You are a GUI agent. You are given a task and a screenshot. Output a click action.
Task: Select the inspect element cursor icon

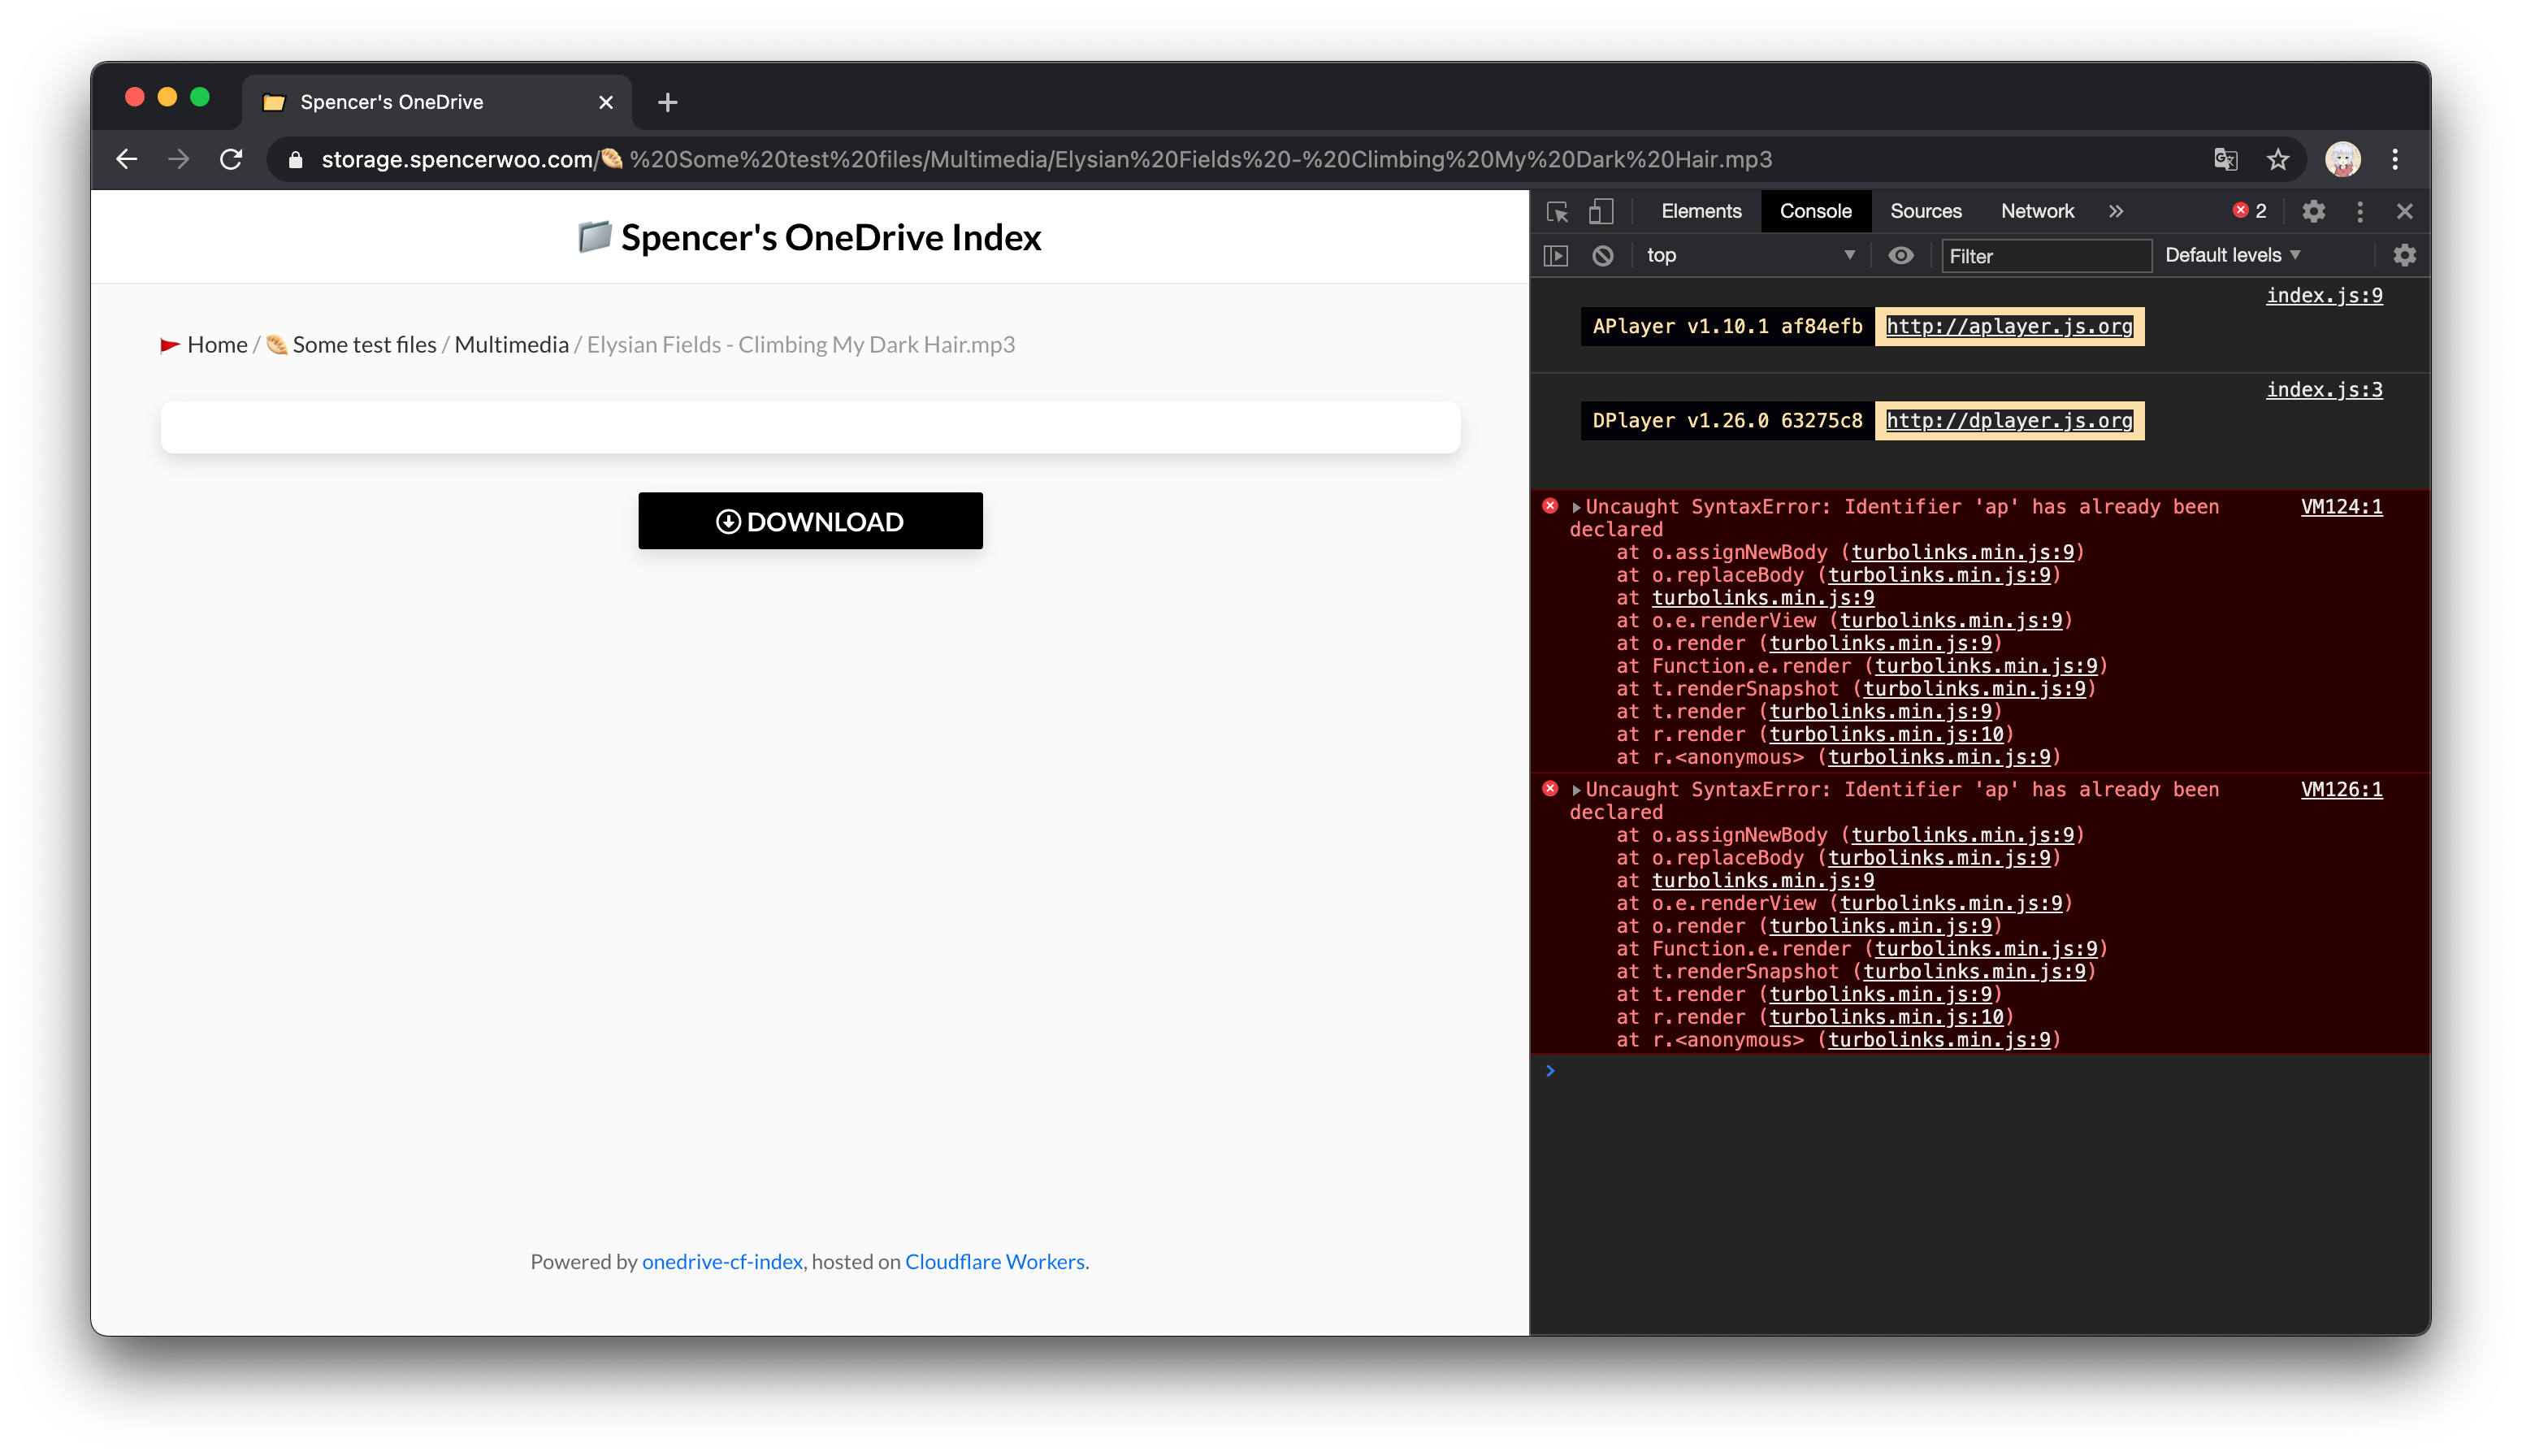pos(1557,211)
